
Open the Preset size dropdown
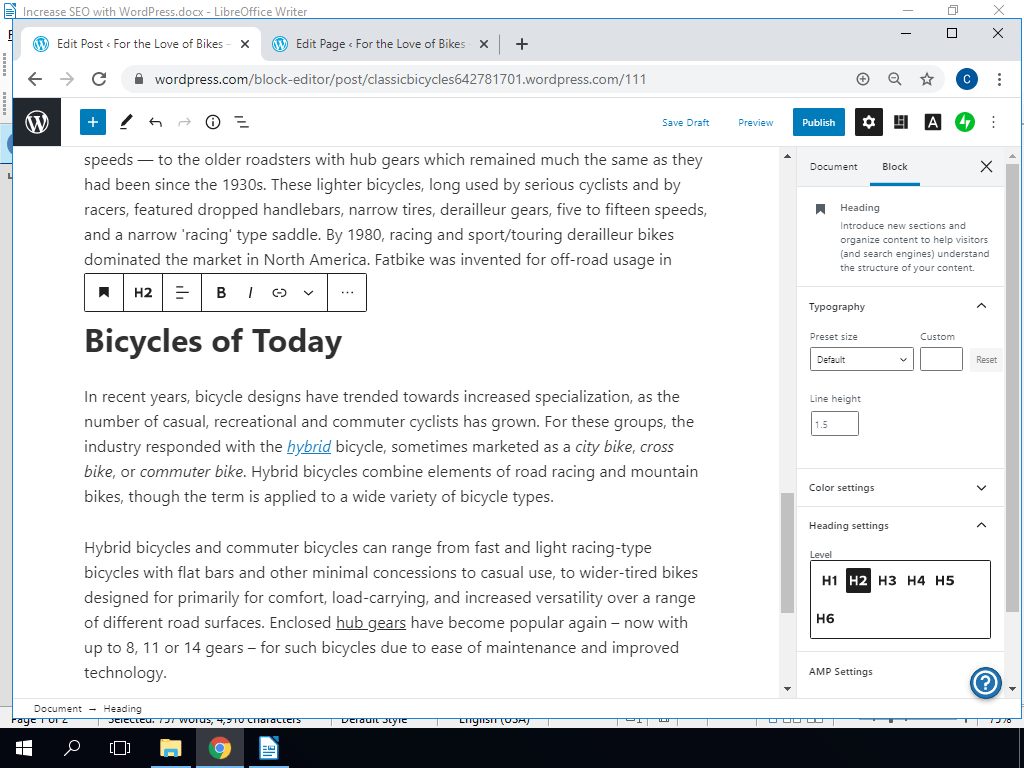coord(861,359)
